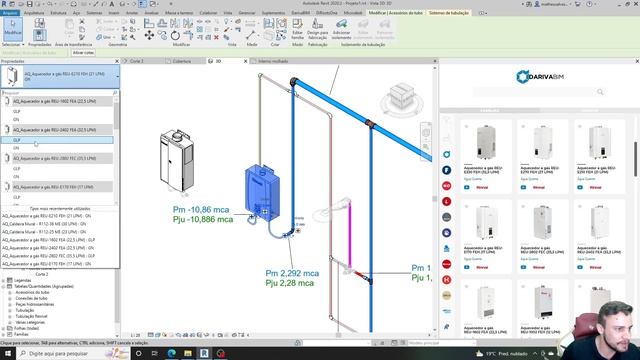This screenshot has height=360, width=640.
Task: Expand the Folhas (todas) tree node
Action: click(3, 328)
